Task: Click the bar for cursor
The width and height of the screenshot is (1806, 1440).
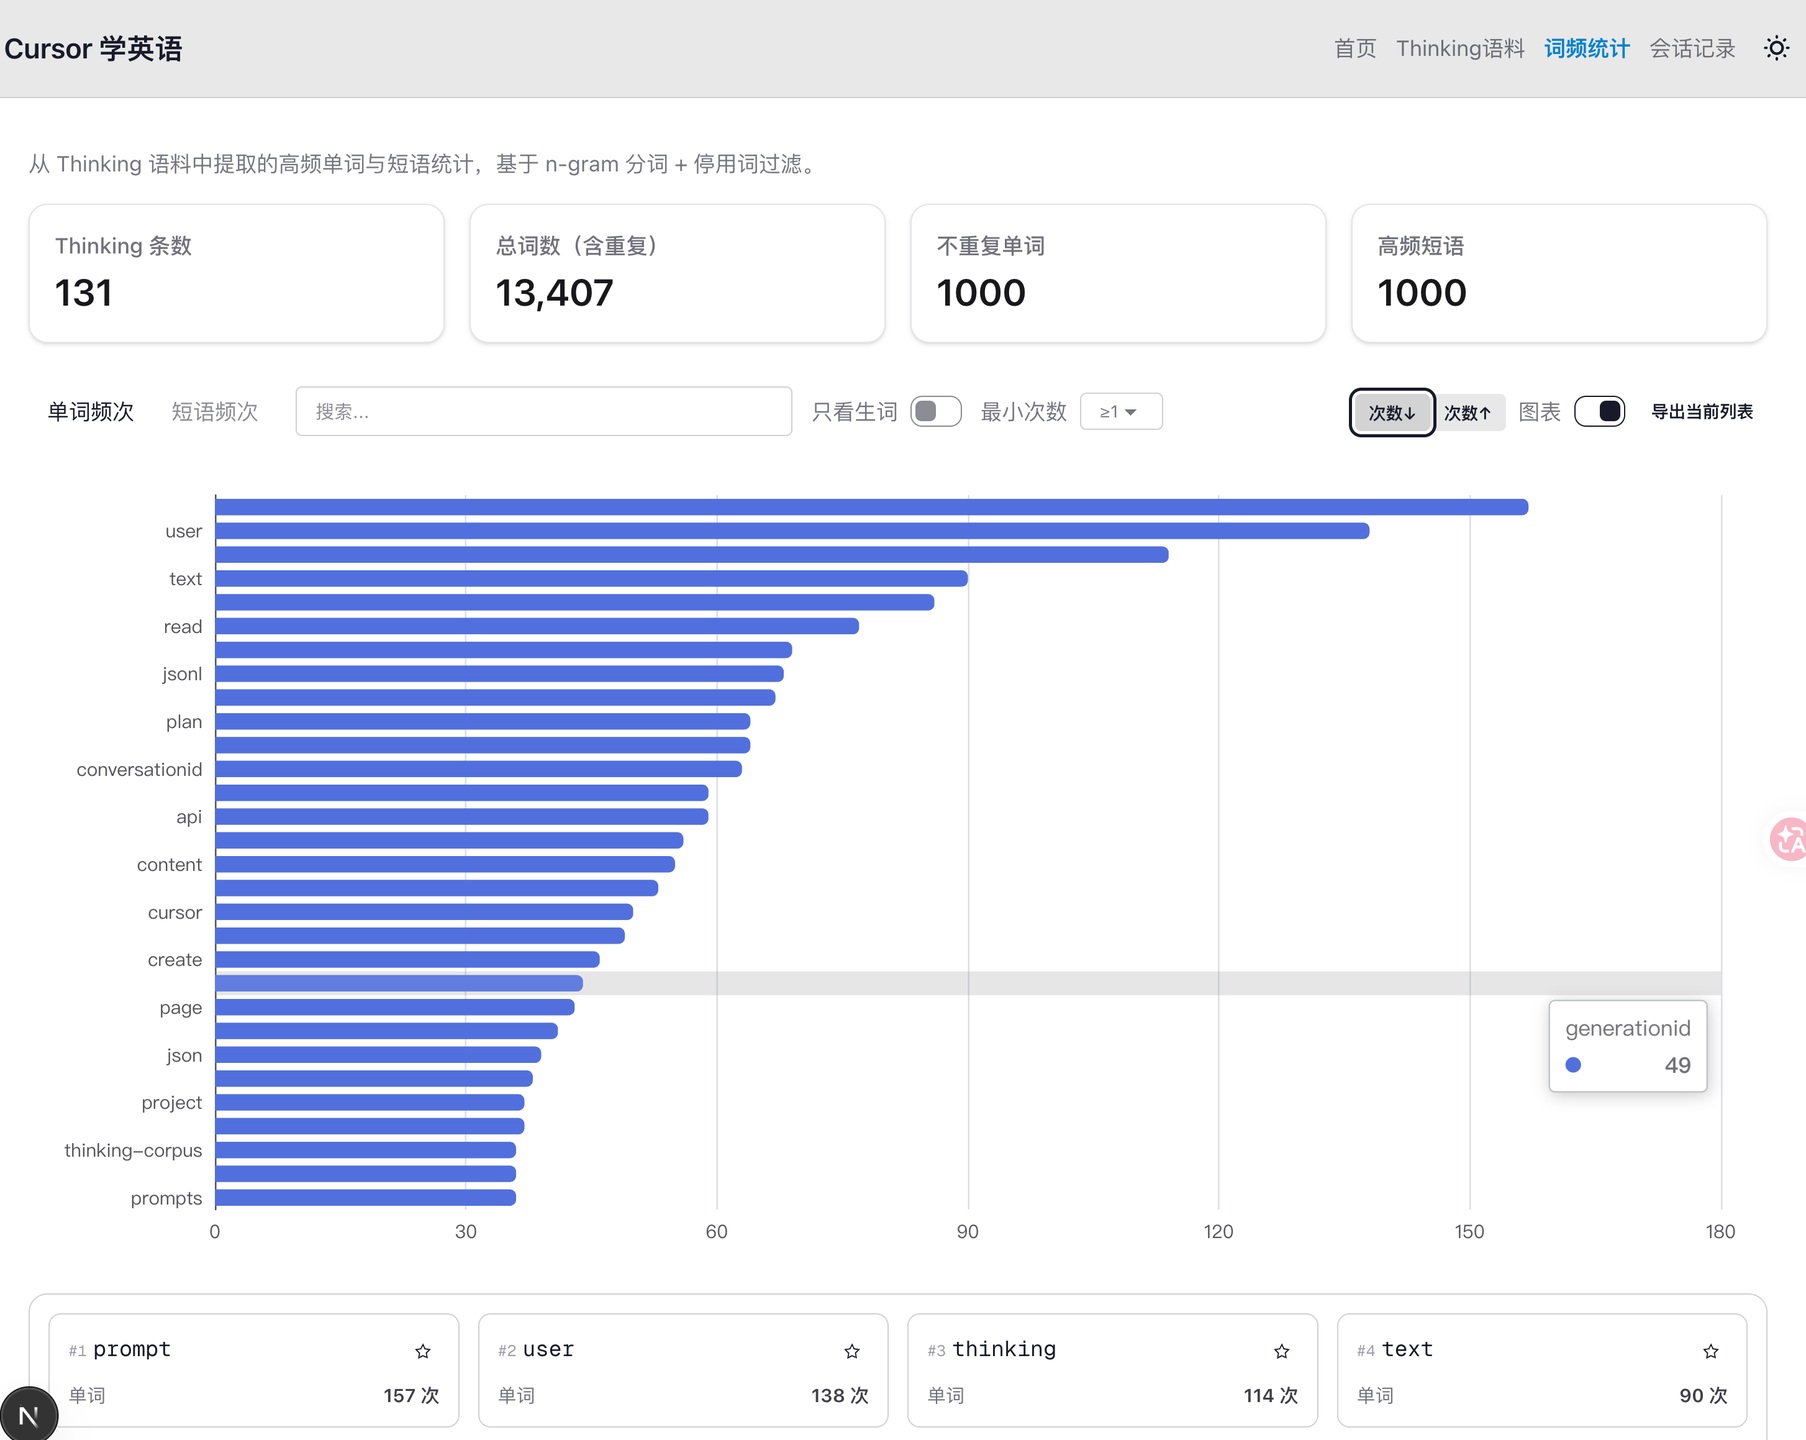Action: click(424, 912)
